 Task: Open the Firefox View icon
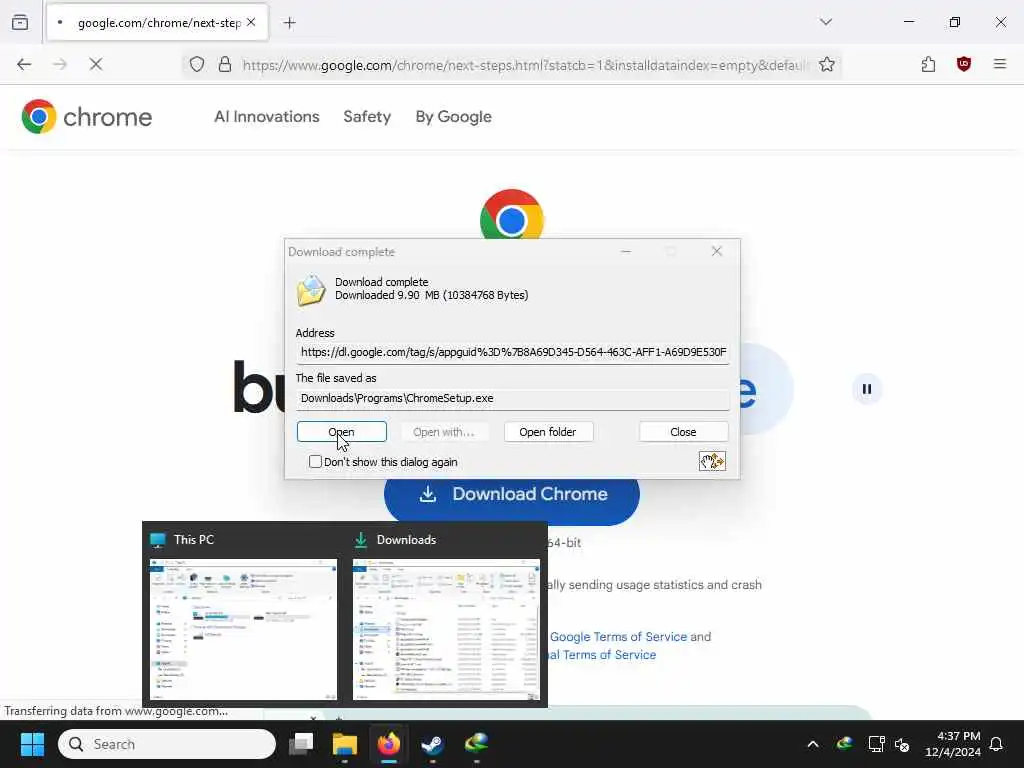[x=20, y=22]
